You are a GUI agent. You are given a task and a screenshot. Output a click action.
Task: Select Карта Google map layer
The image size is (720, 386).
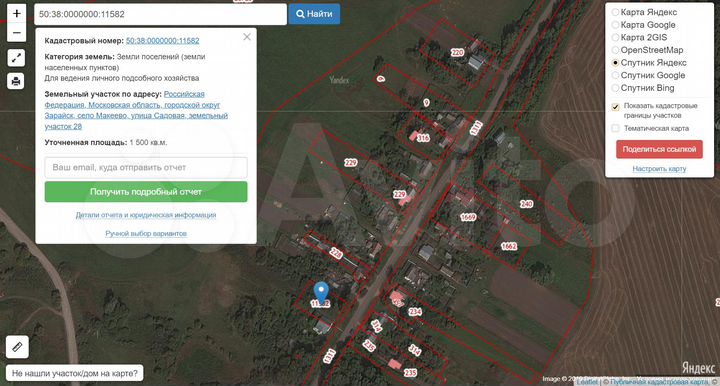pos(615,25)
